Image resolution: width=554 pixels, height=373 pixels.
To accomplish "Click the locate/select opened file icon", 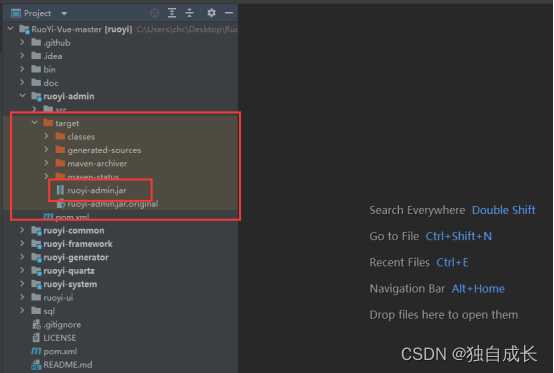I will pyautogui.click(x=154, y=13).
